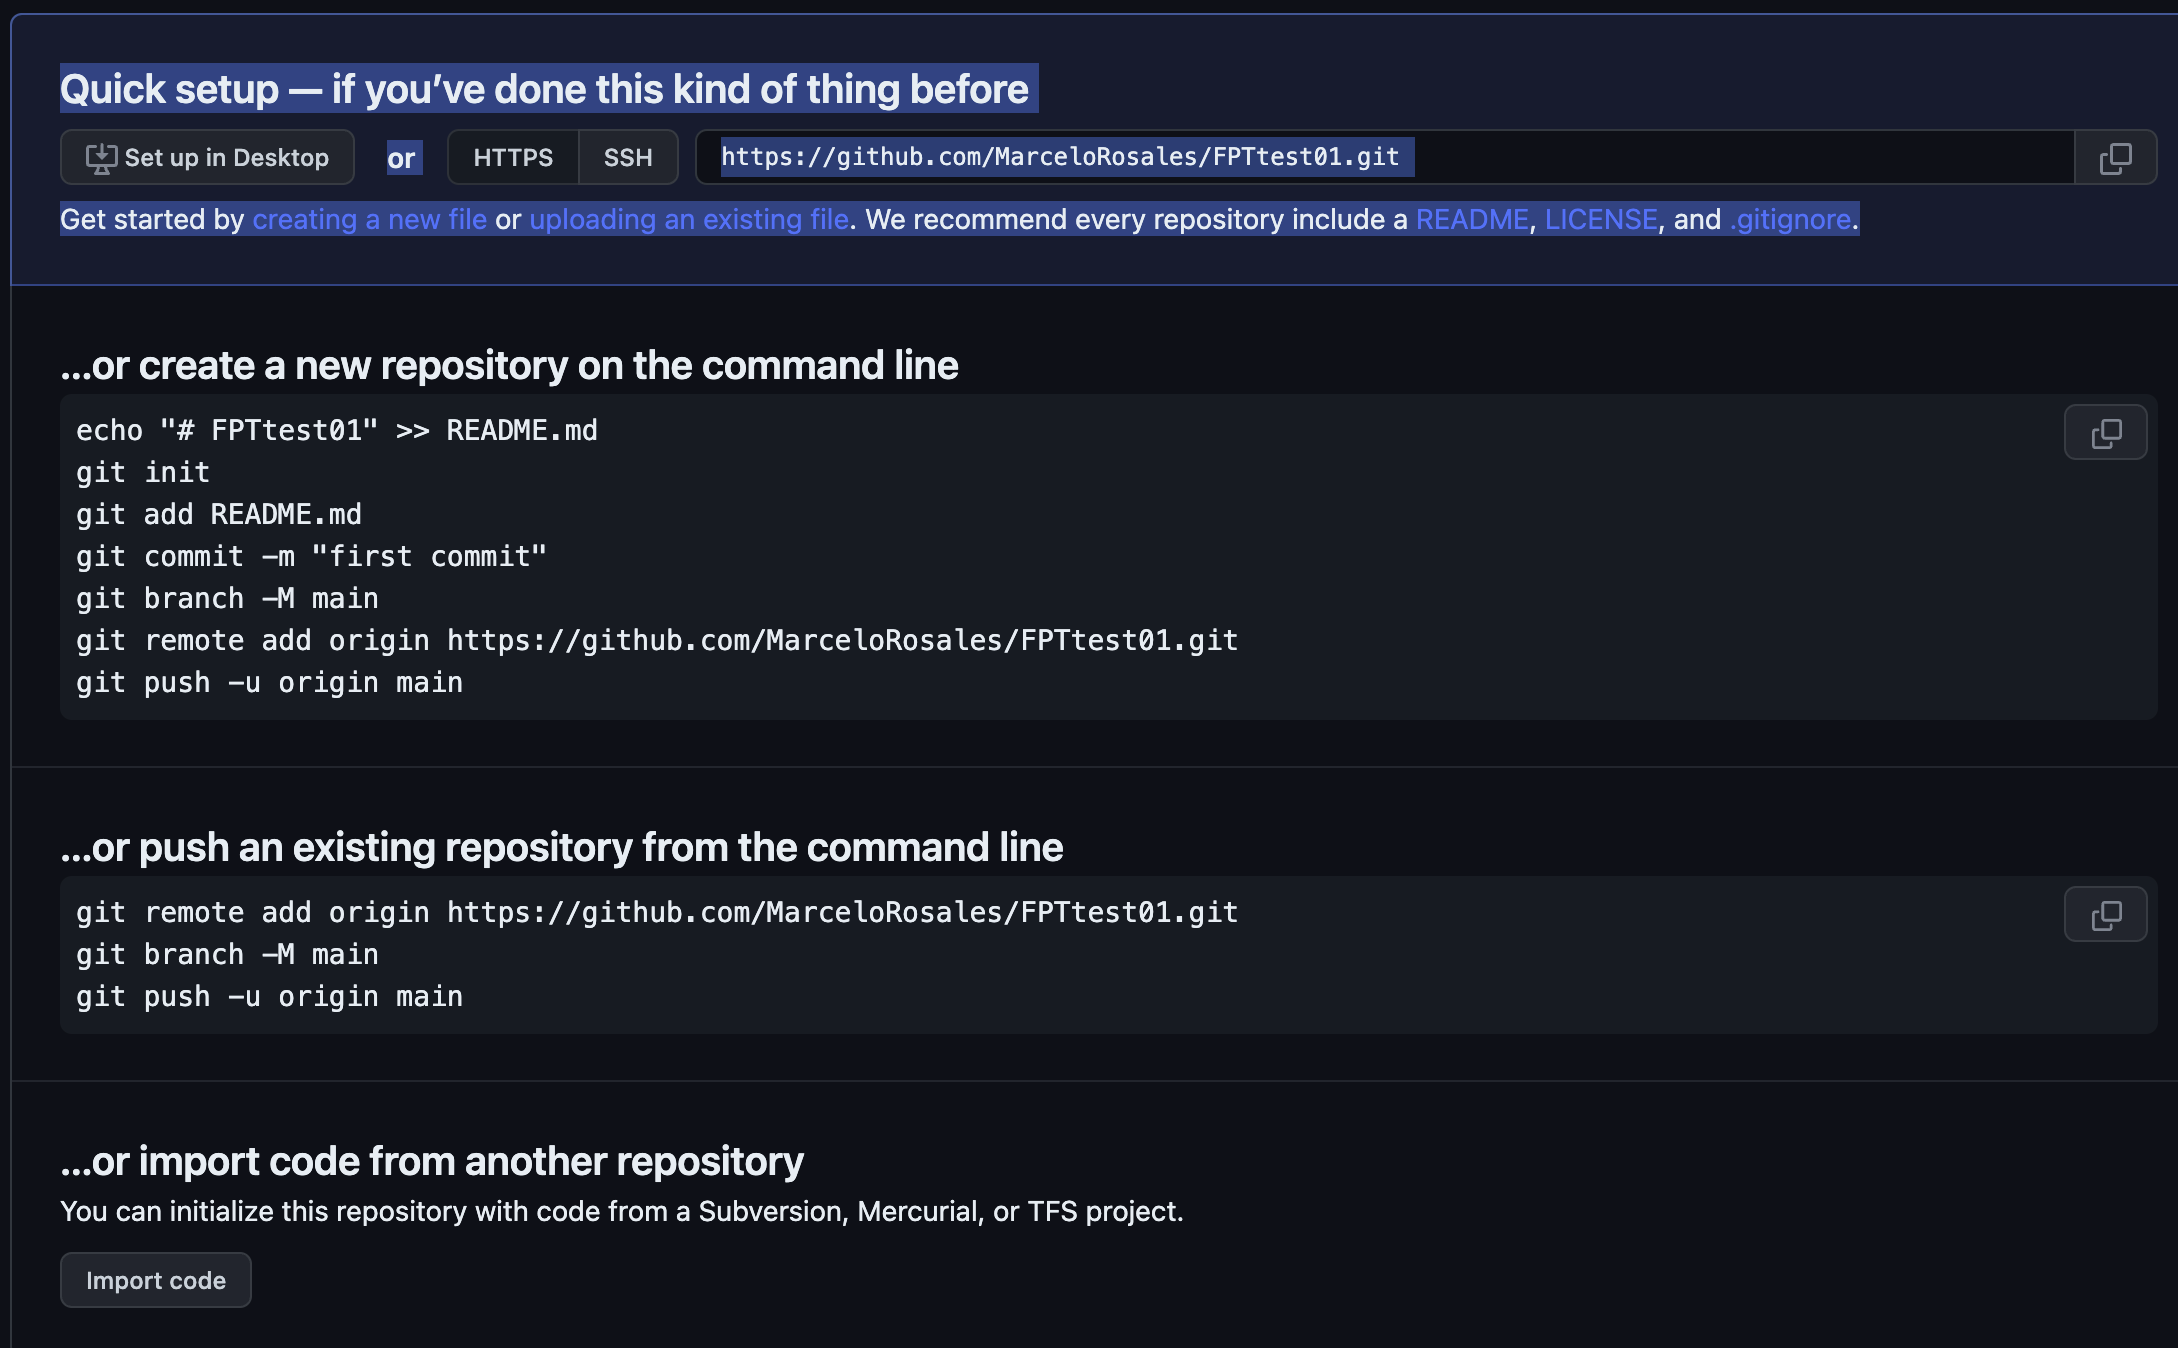Click the git init command line
Image resolution: width=2178 pixels, height=1348 pixels.
coord(143,473)
